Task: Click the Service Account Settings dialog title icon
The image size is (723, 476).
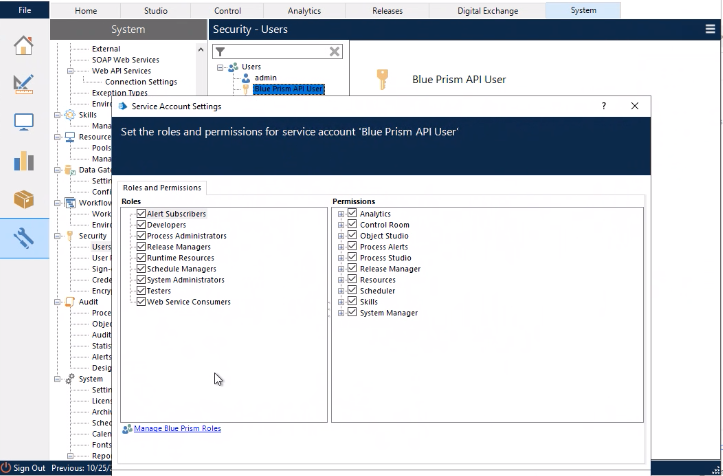Action: (x=123, y=106)
